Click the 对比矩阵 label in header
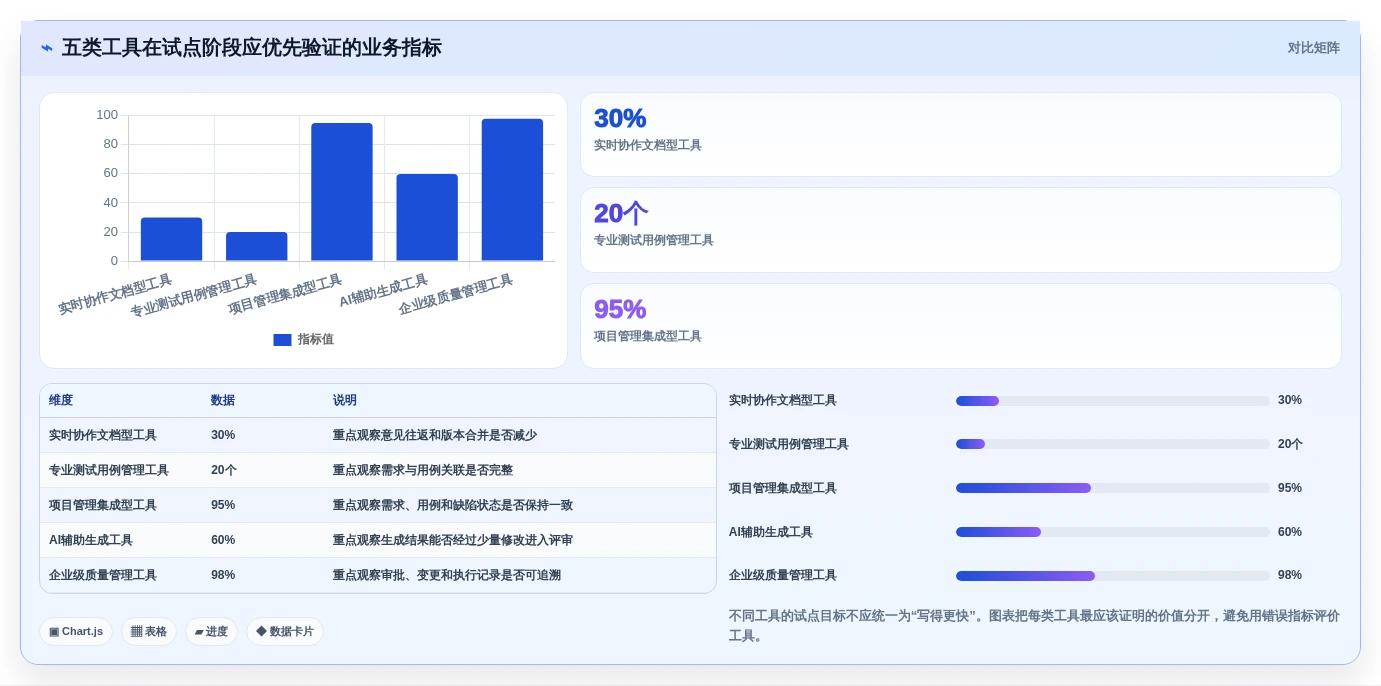 [1313, 48]
